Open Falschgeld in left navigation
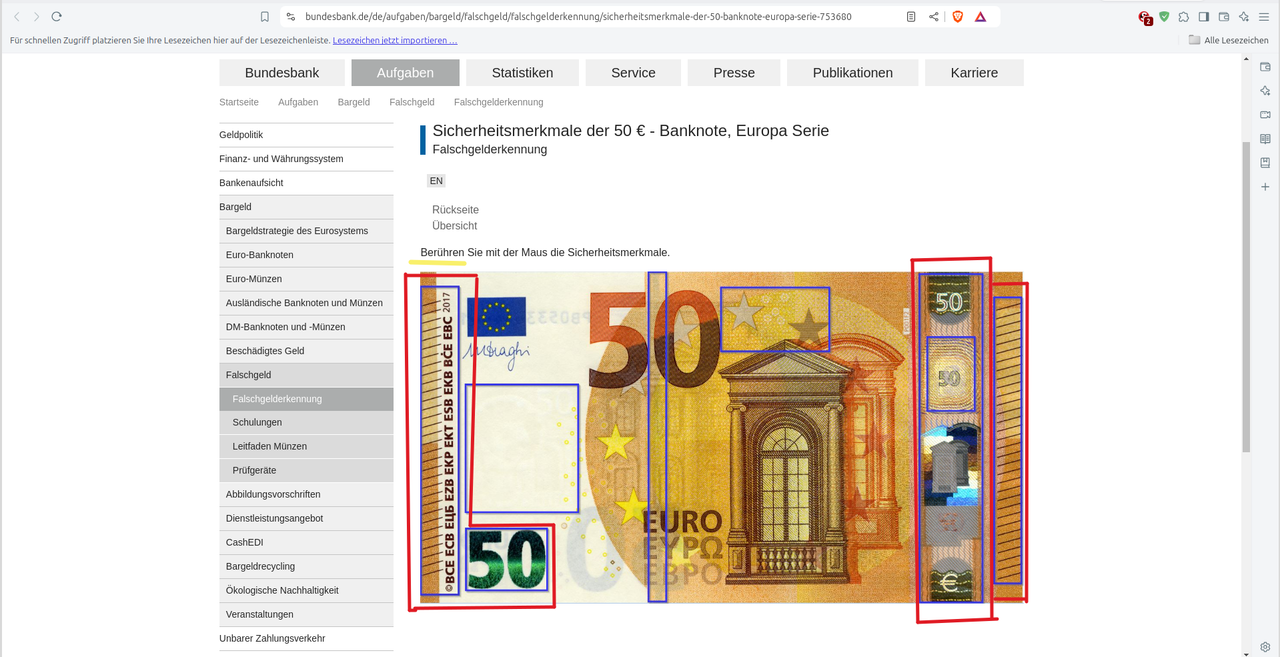 tap(306, 375)
